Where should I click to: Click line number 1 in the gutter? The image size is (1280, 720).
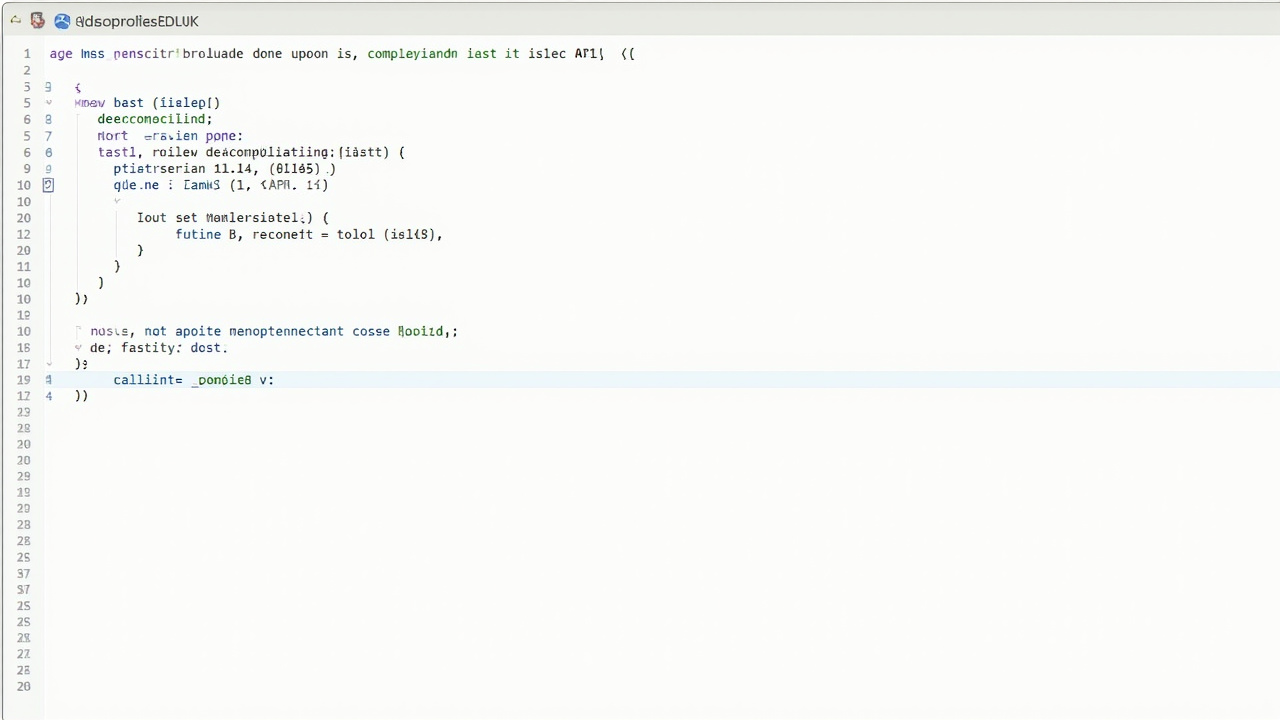(x=27, y=54)
